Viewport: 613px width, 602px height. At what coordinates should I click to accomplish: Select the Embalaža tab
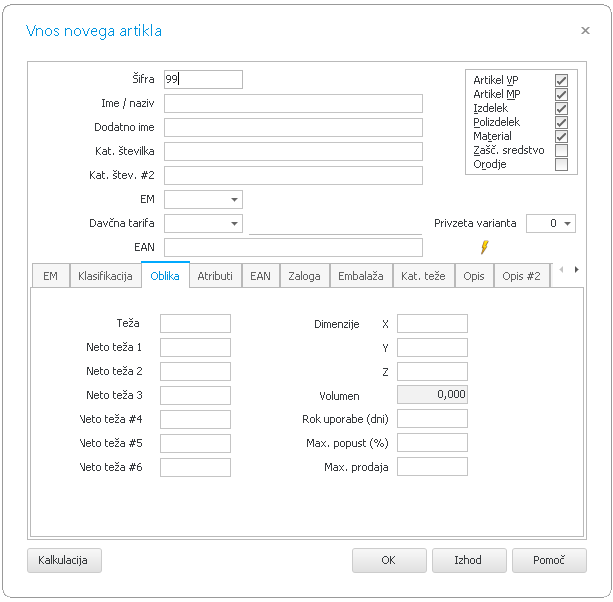tap(360, 275)
